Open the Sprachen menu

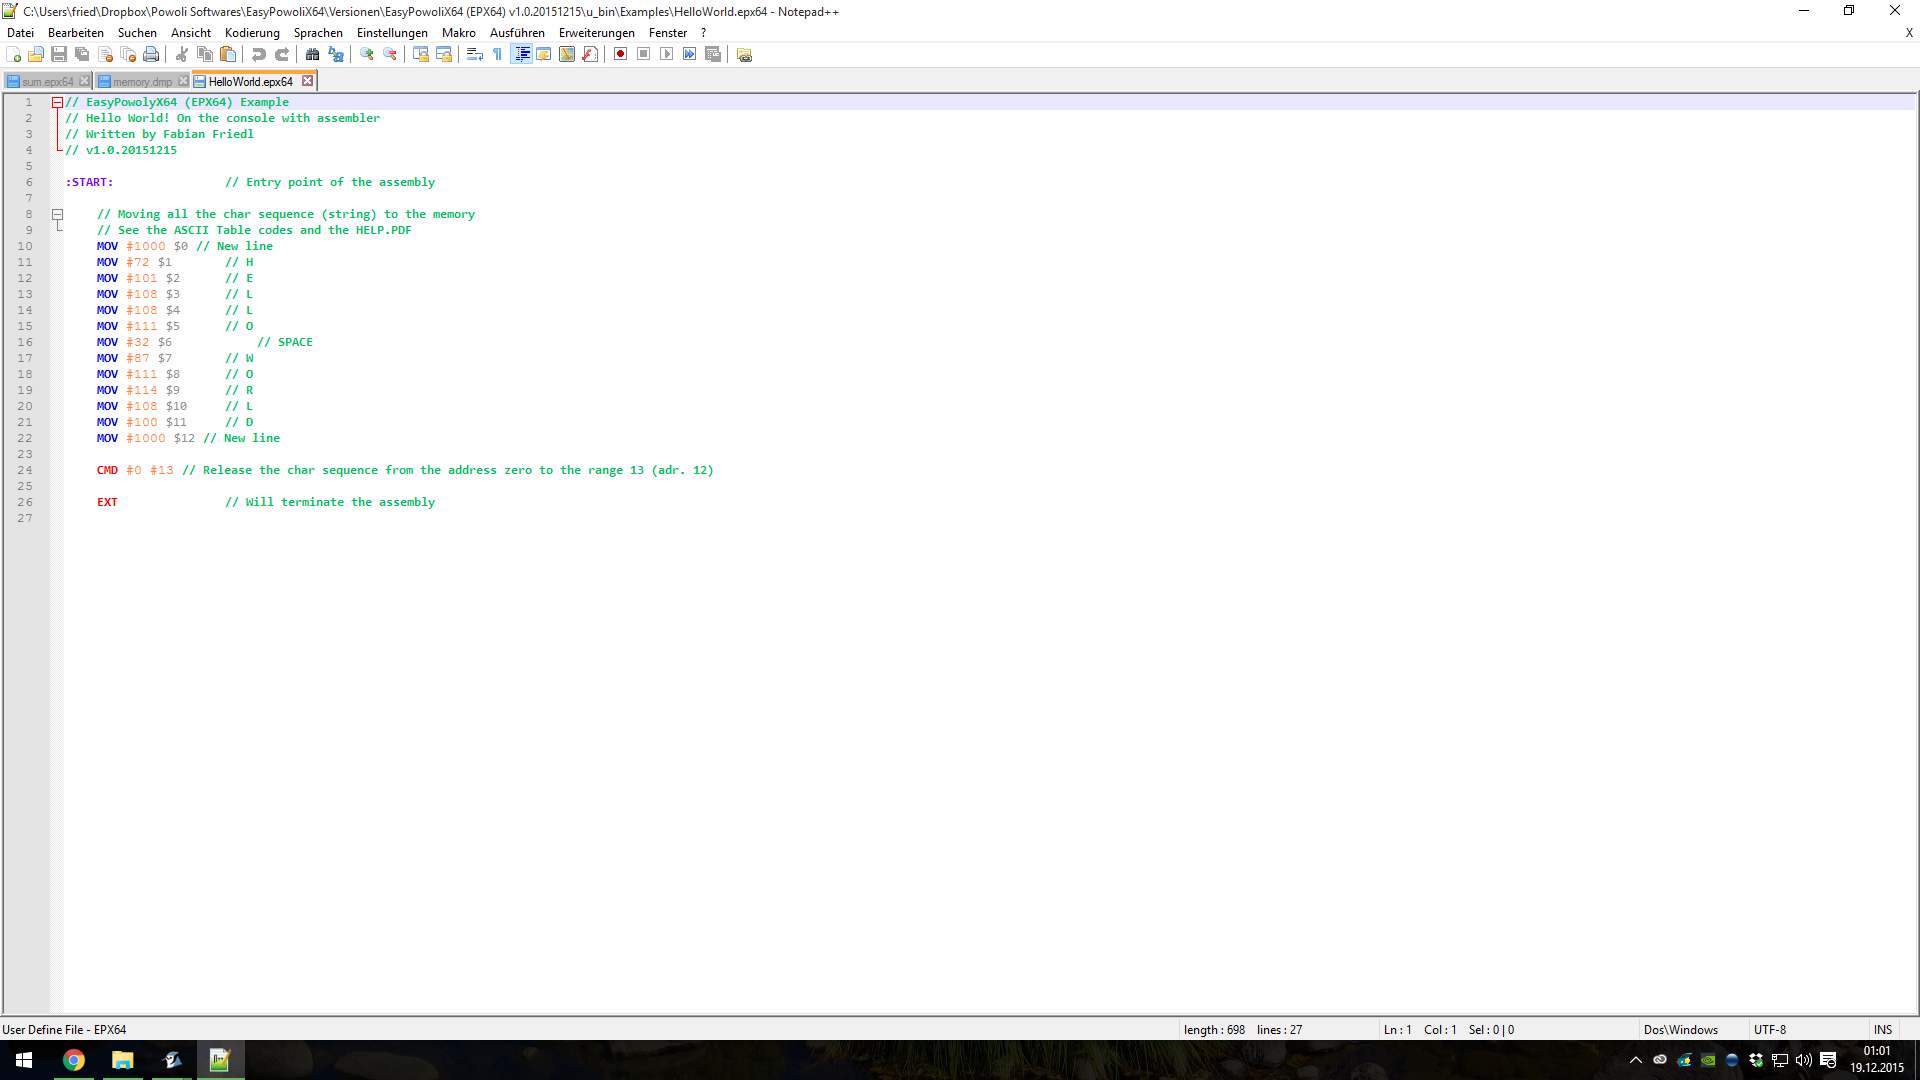[318, 33]
